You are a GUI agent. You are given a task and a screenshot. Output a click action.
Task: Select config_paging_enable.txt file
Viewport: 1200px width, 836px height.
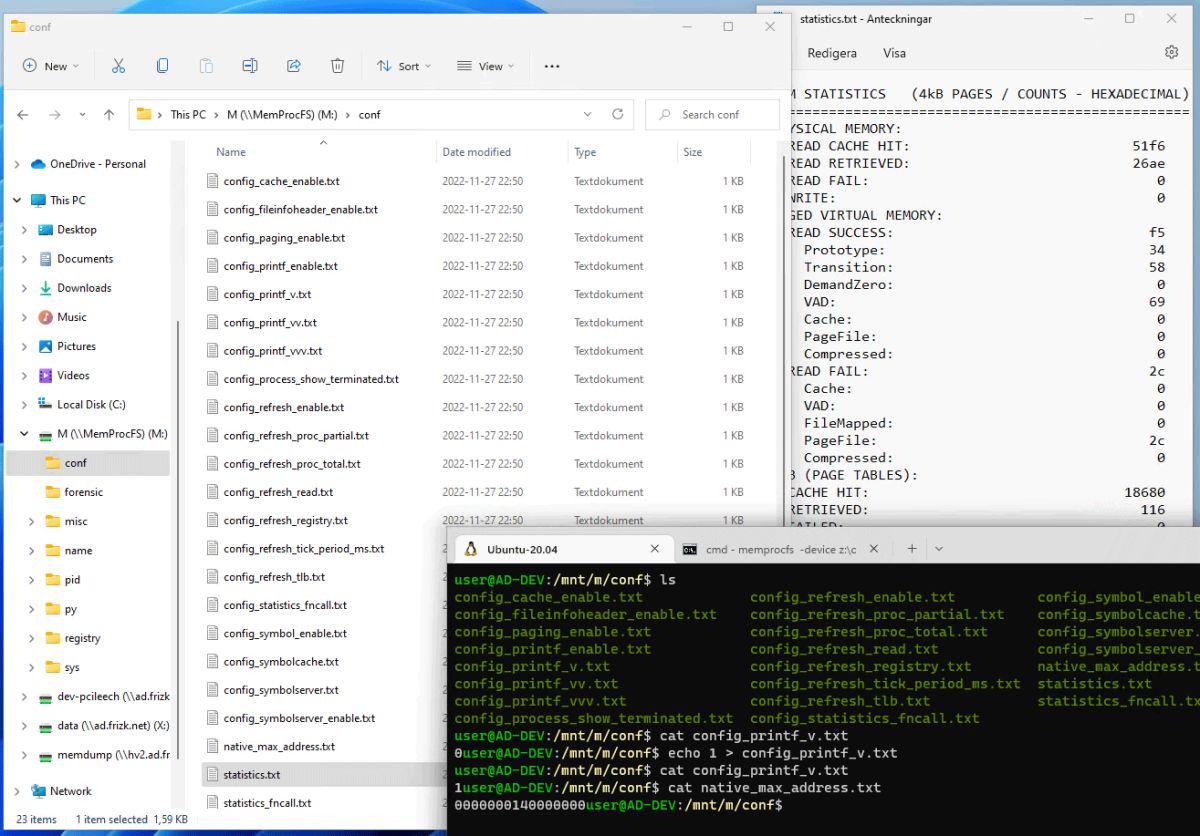click(x=284, y=238)
